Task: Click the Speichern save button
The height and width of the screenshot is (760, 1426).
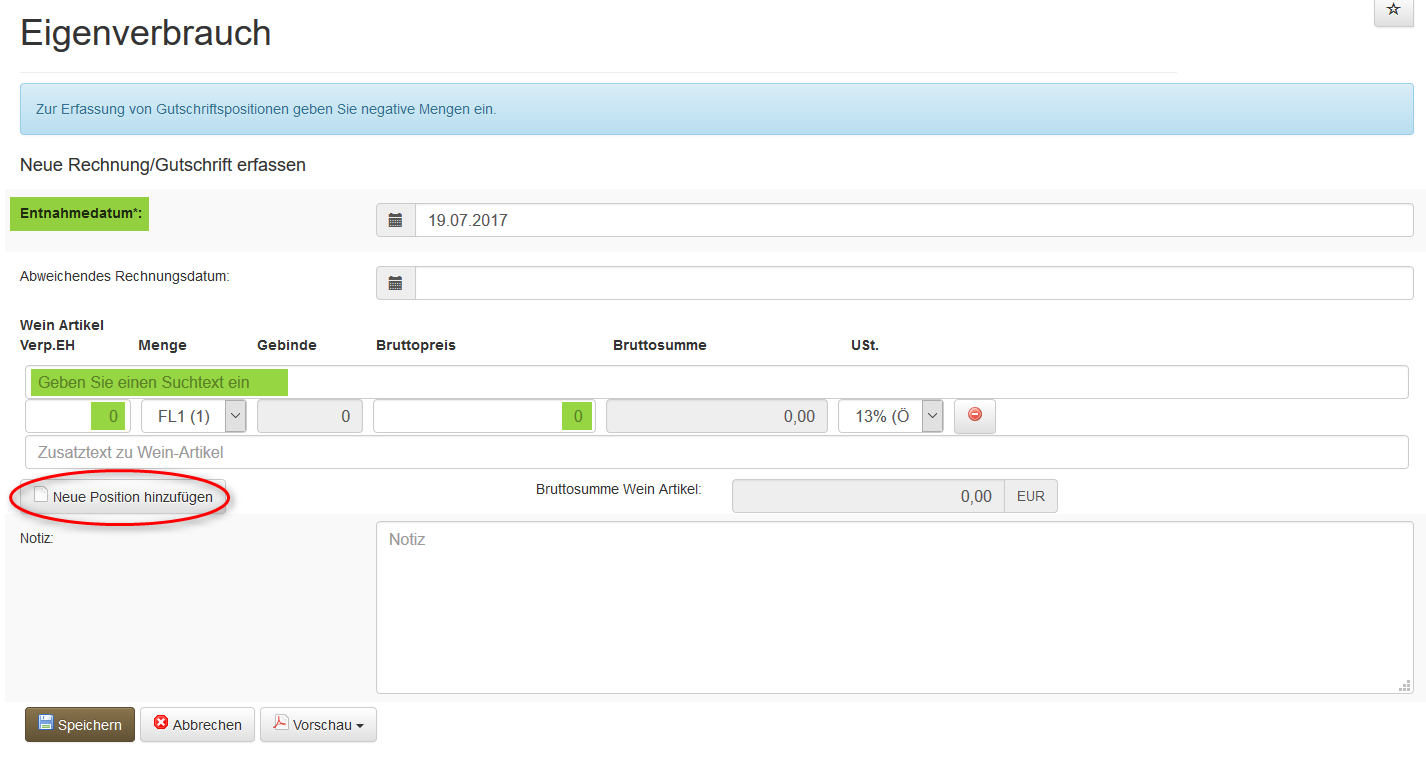Action: point(80,725)
